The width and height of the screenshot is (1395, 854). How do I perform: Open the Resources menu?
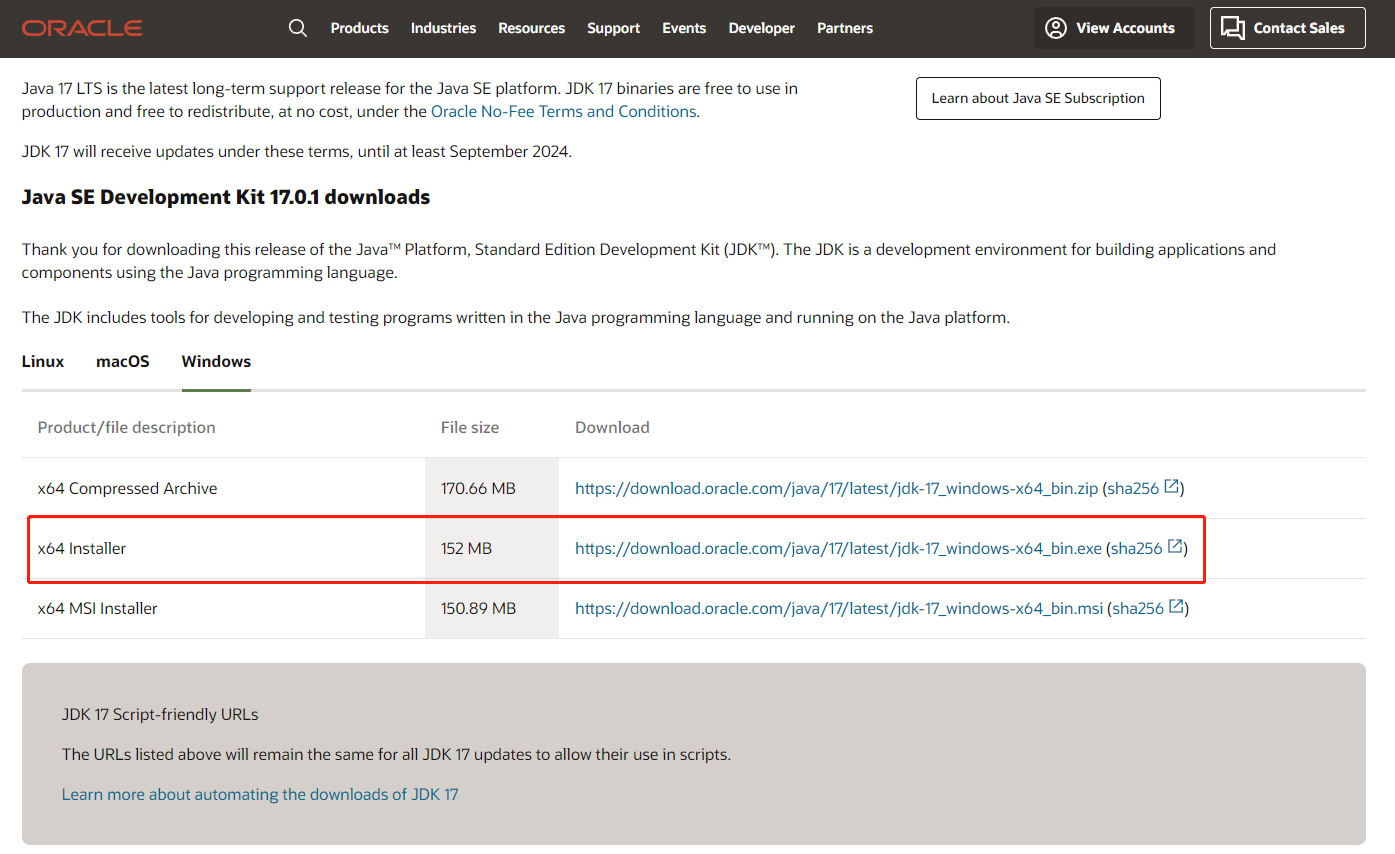[x=531, y=28]
